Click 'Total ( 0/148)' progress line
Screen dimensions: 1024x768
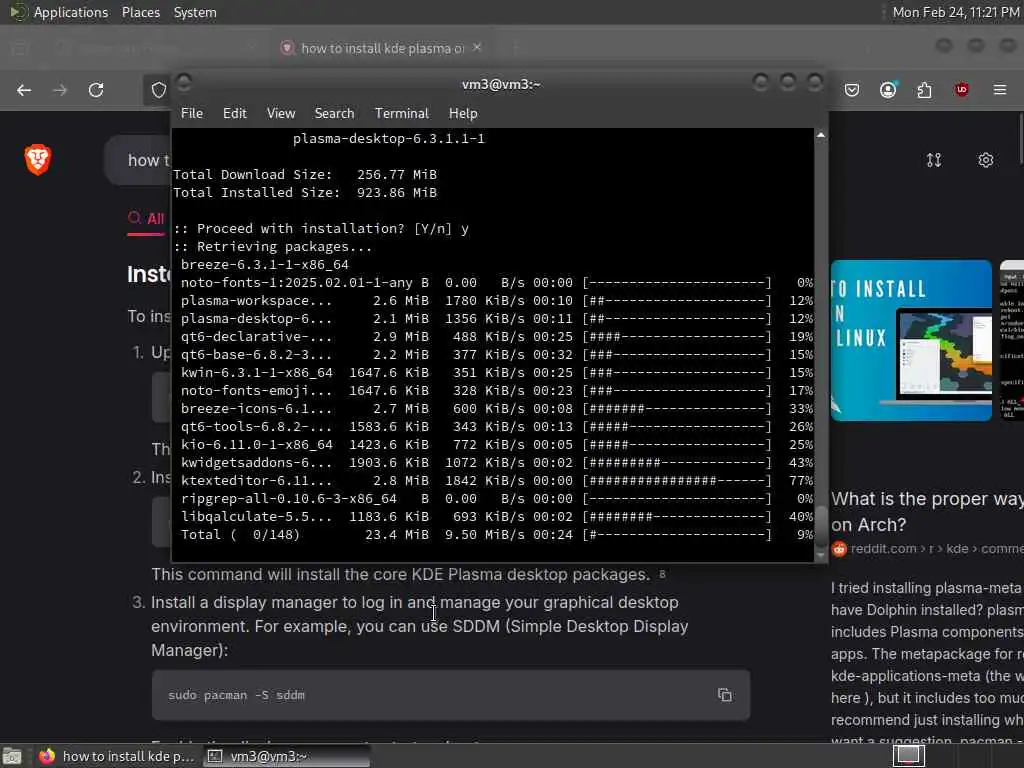pos(497,534)
